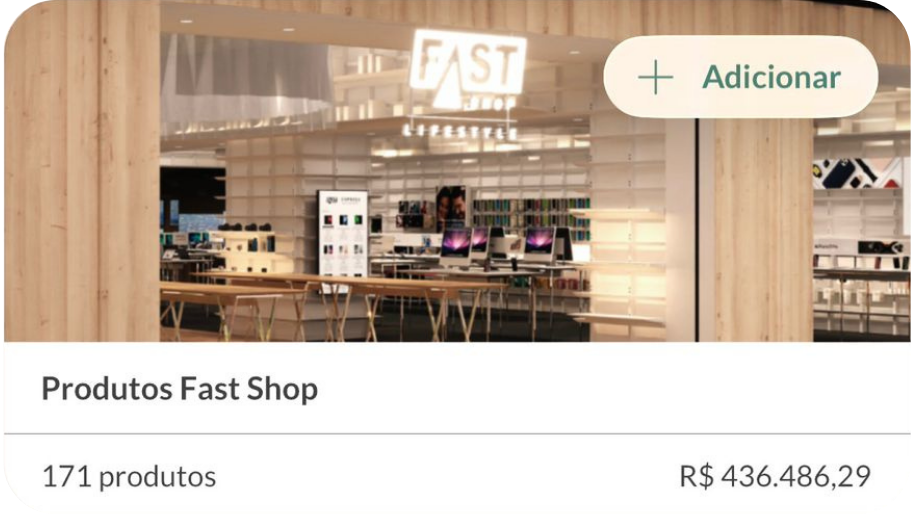
Task: Open the Produtos Fast Shop title
Action: point(180,389)
